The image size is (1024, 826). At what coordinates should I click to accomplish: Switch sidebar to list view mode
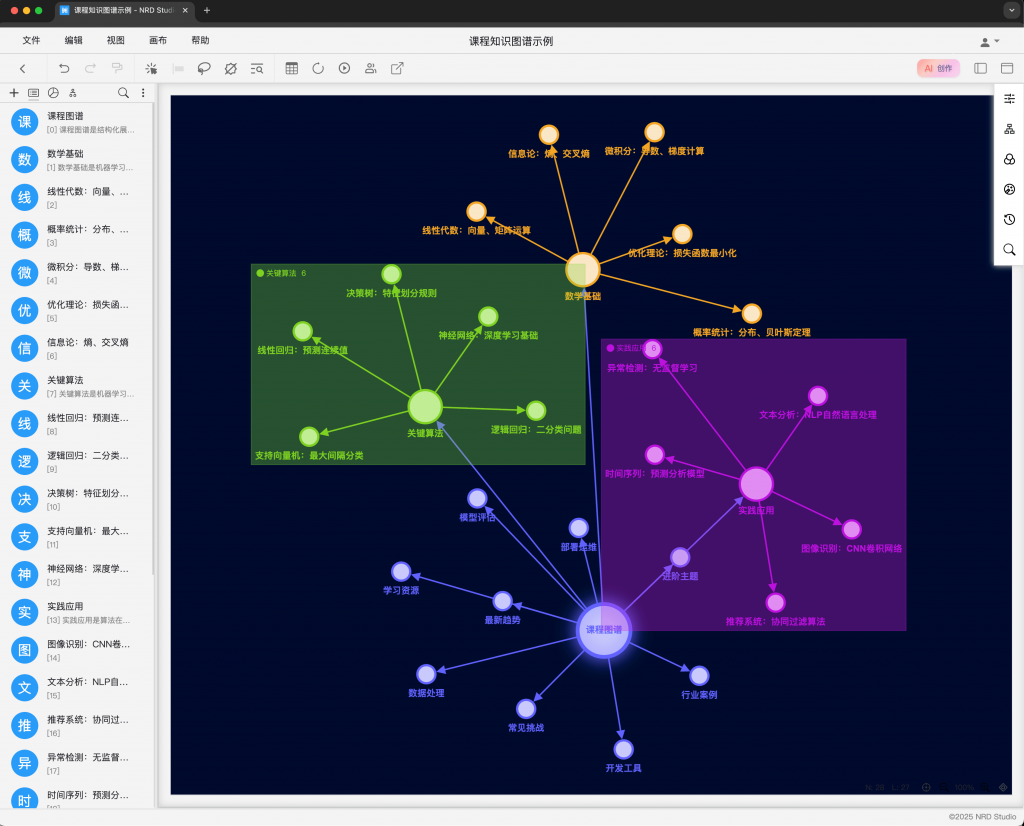34,93
